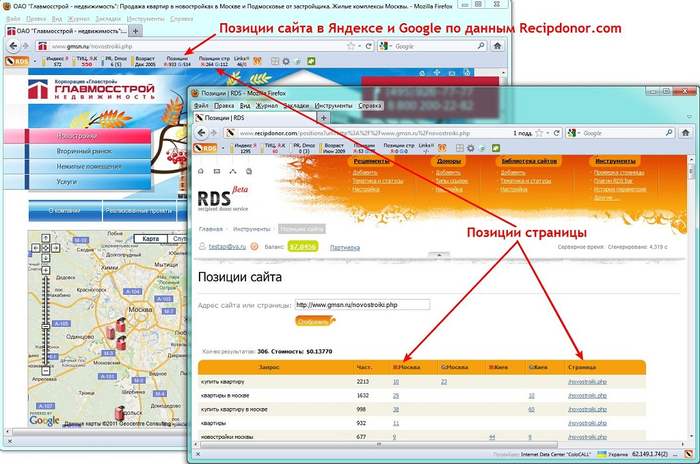Viewport: 700px width, 464px height.
Task: Select Новостройки in gmsn.ru side menu
Action: click(77, 136)
